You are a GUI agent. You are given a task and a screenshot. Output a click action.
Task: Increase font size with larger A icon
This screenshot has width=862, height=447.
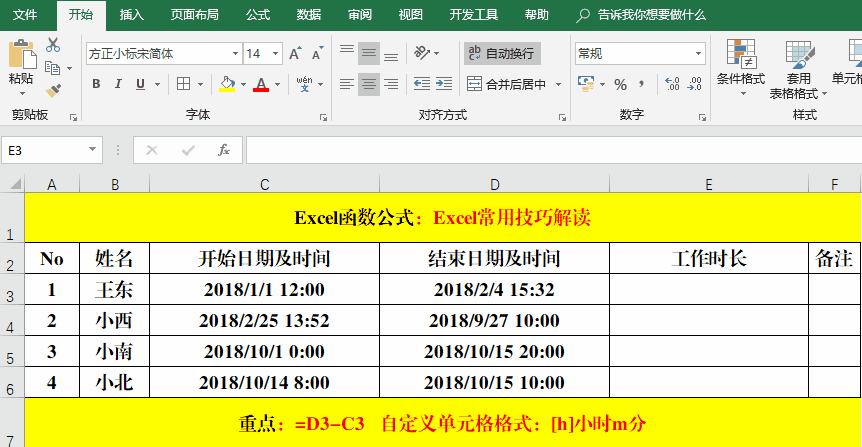[x=295, y=53]
